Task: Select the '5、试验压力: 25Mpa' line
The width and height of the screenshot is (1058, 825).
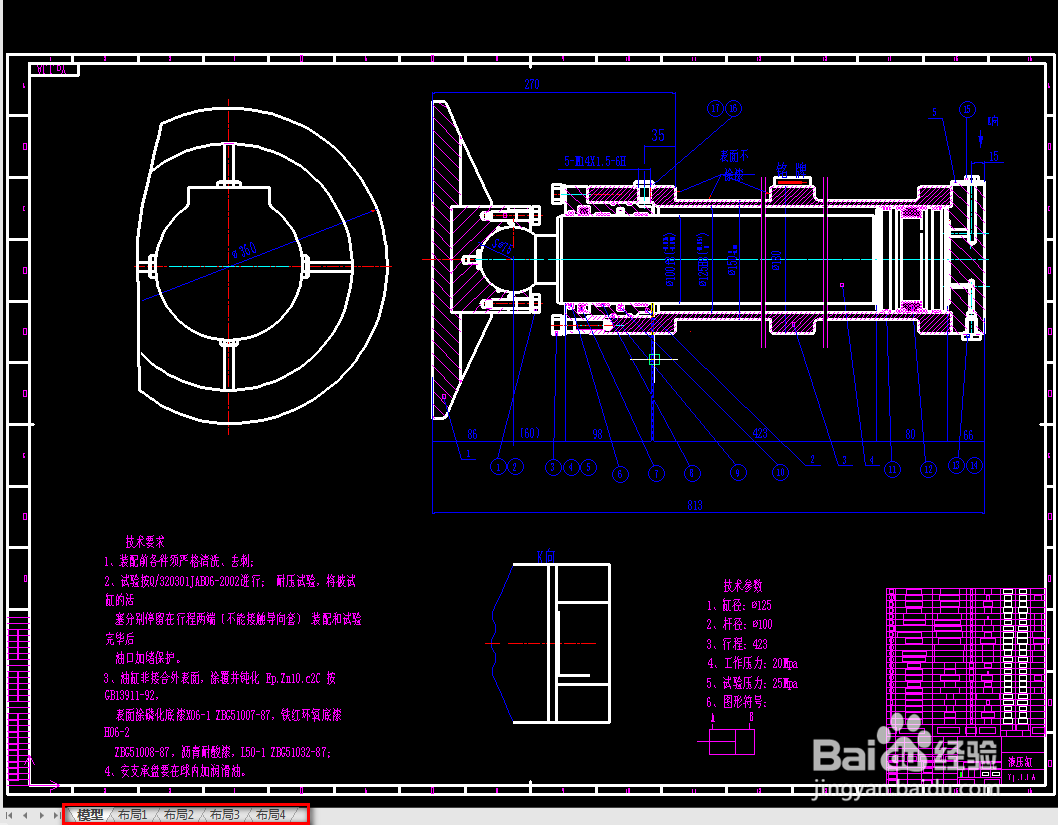Action: [752, 683]
